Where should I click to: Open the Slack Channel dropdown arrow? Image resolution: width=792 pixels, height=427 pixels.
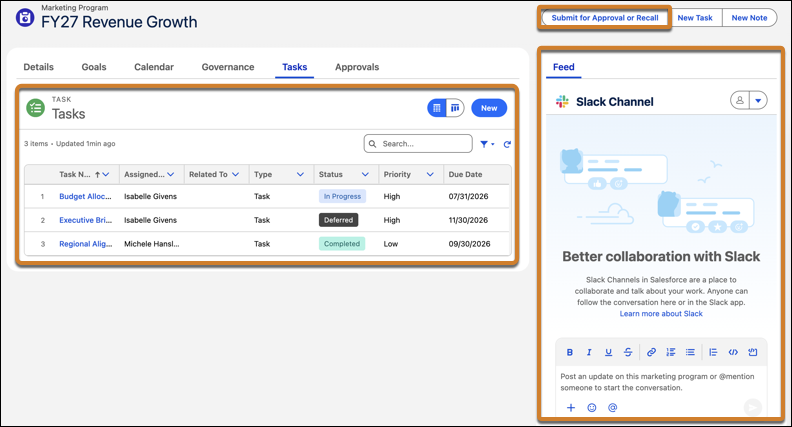(758, 100)
